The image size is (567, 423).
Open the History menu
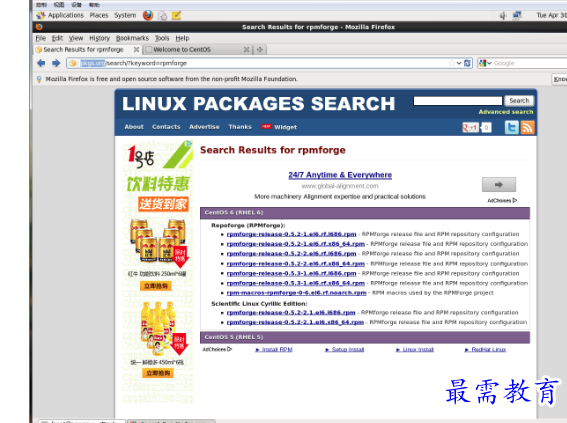[99, 38]
